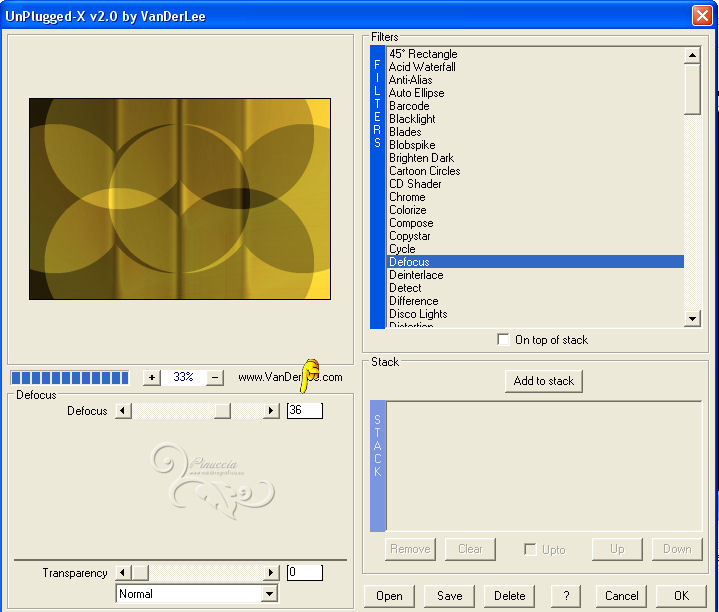Click the Delete button
Screen dimensions: 719x612
(x=509, y=596)
